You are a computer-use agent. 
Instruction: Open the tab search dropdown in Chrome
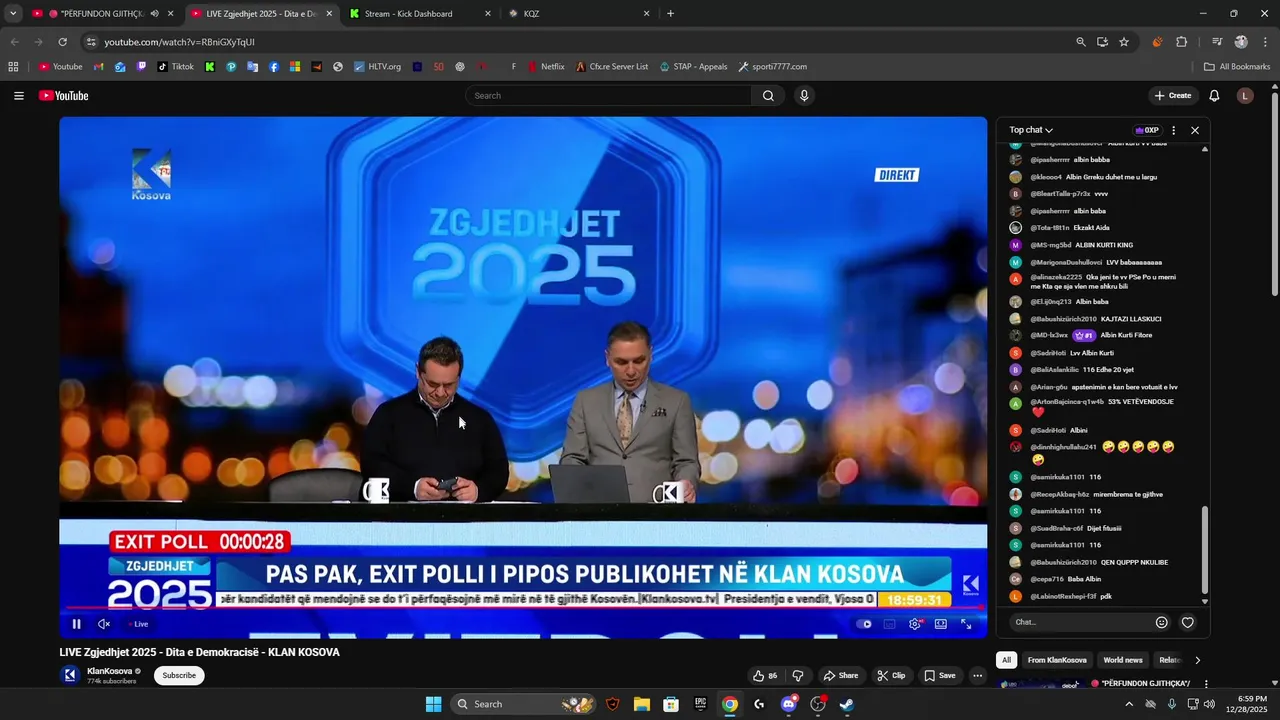[x=12, y=14]
